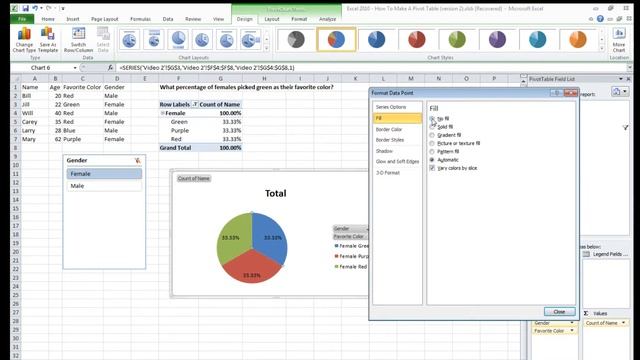
Task: Select the Automatic fill radio option
Action: coord(432,160)
